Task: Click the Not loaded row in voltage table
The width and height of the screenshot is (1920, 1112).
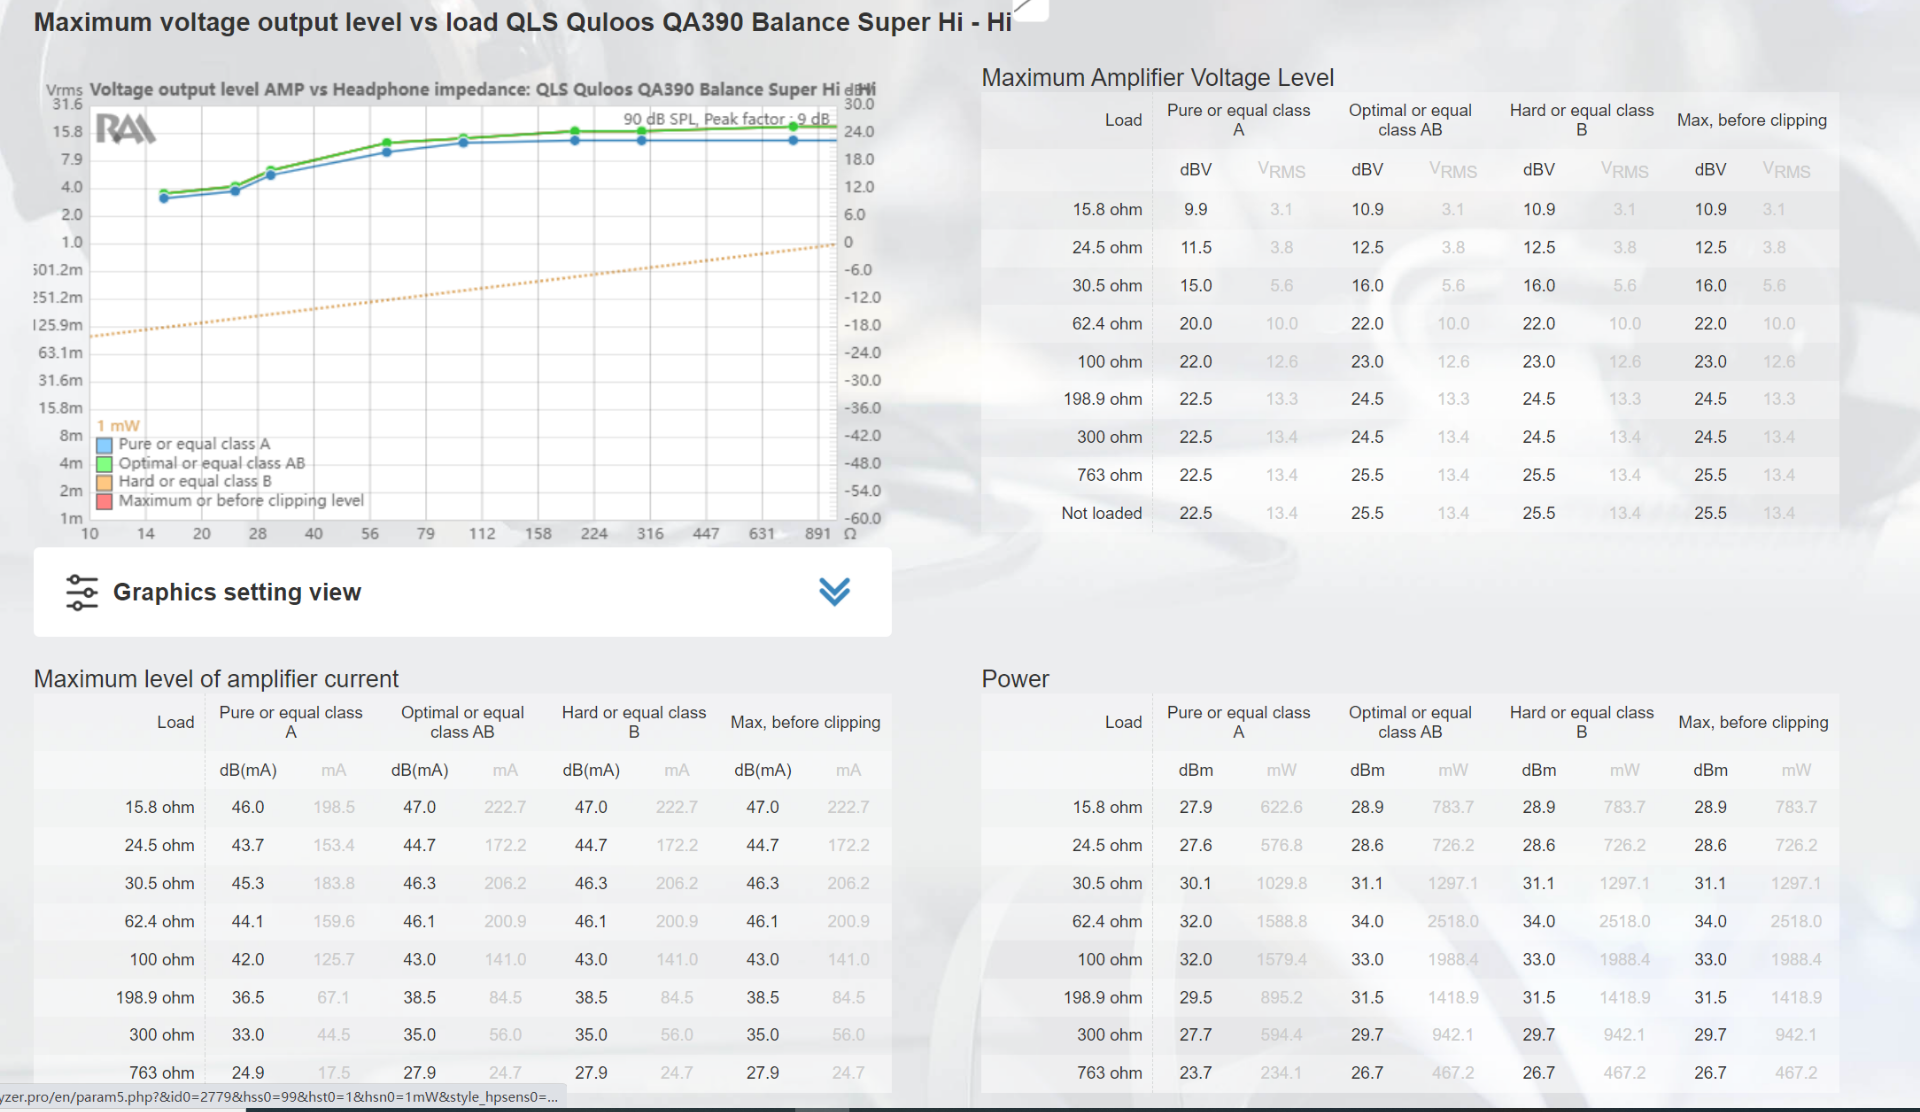Action: pos(1410,513)
